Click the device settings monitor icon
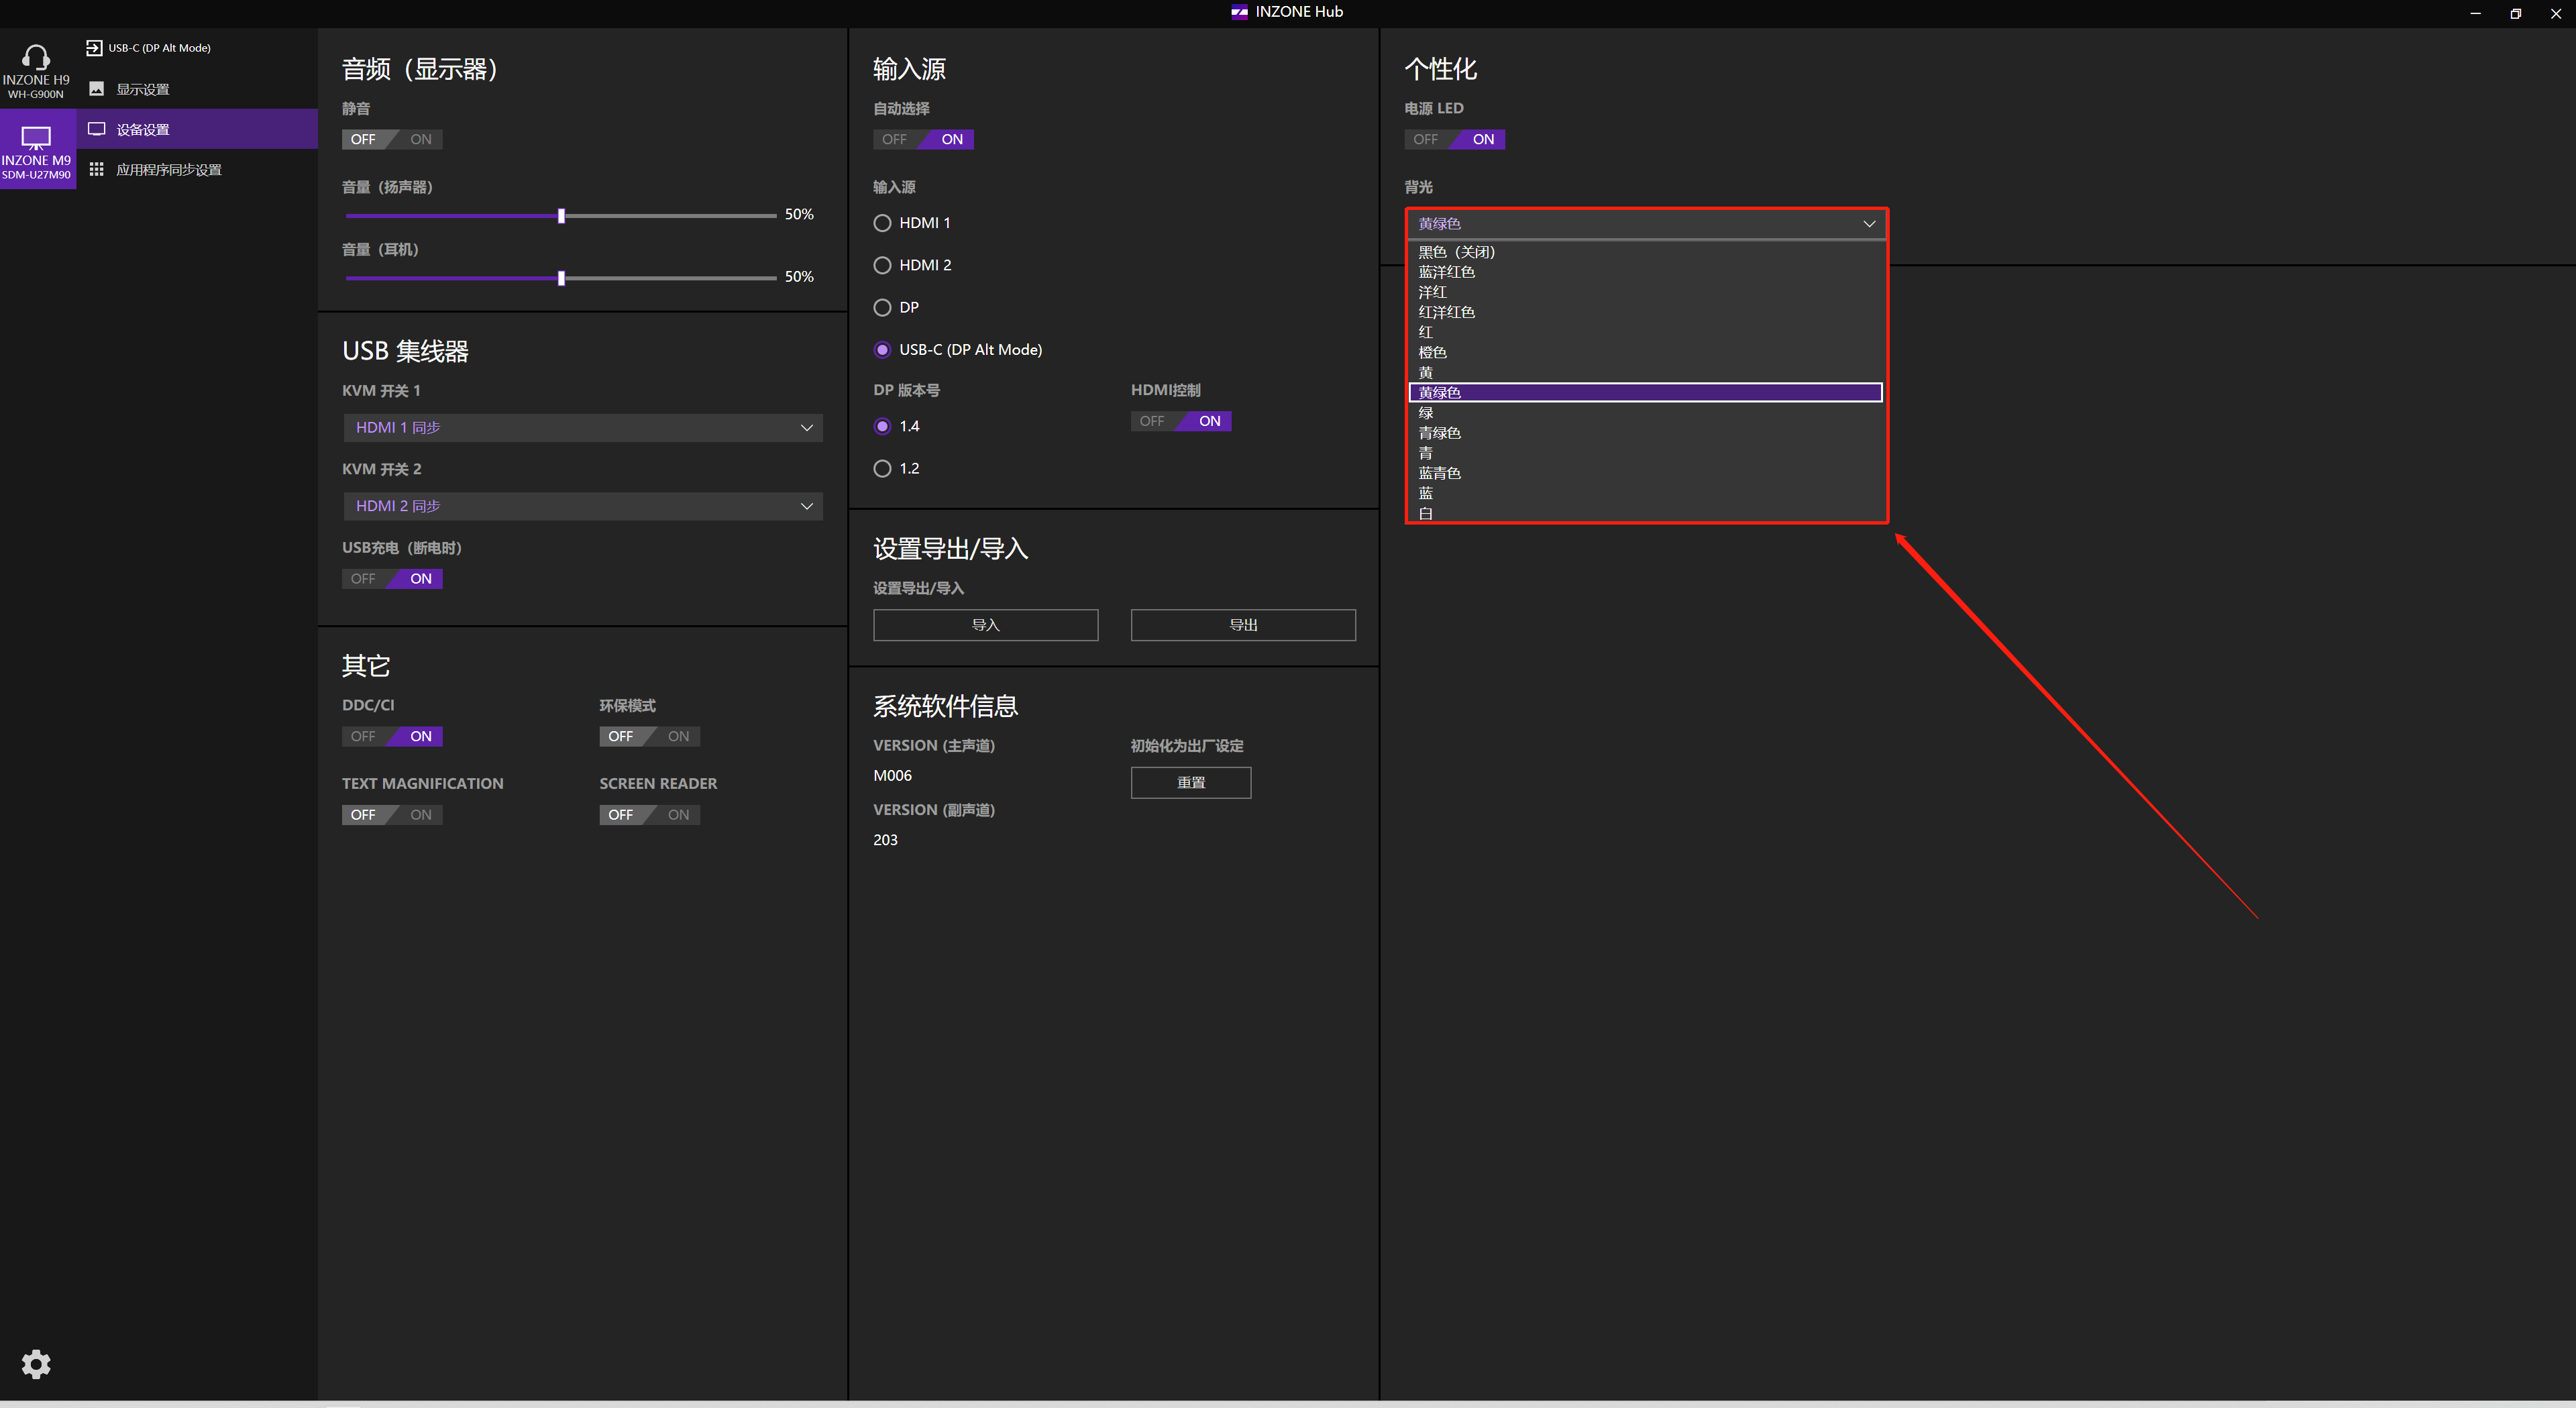This screenshot has height=1408, width=2576. pos(97,129)
